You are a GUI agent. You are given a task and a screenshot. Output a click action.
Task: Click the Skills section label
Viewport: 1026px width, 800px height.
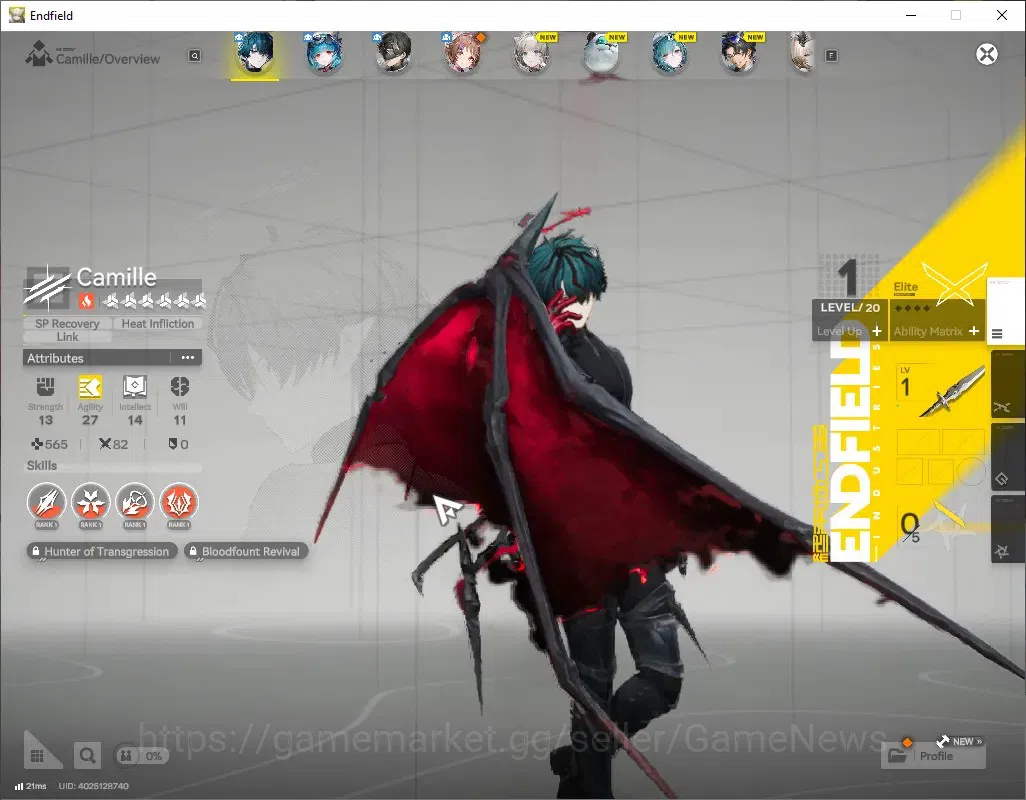tap(42, 465)
